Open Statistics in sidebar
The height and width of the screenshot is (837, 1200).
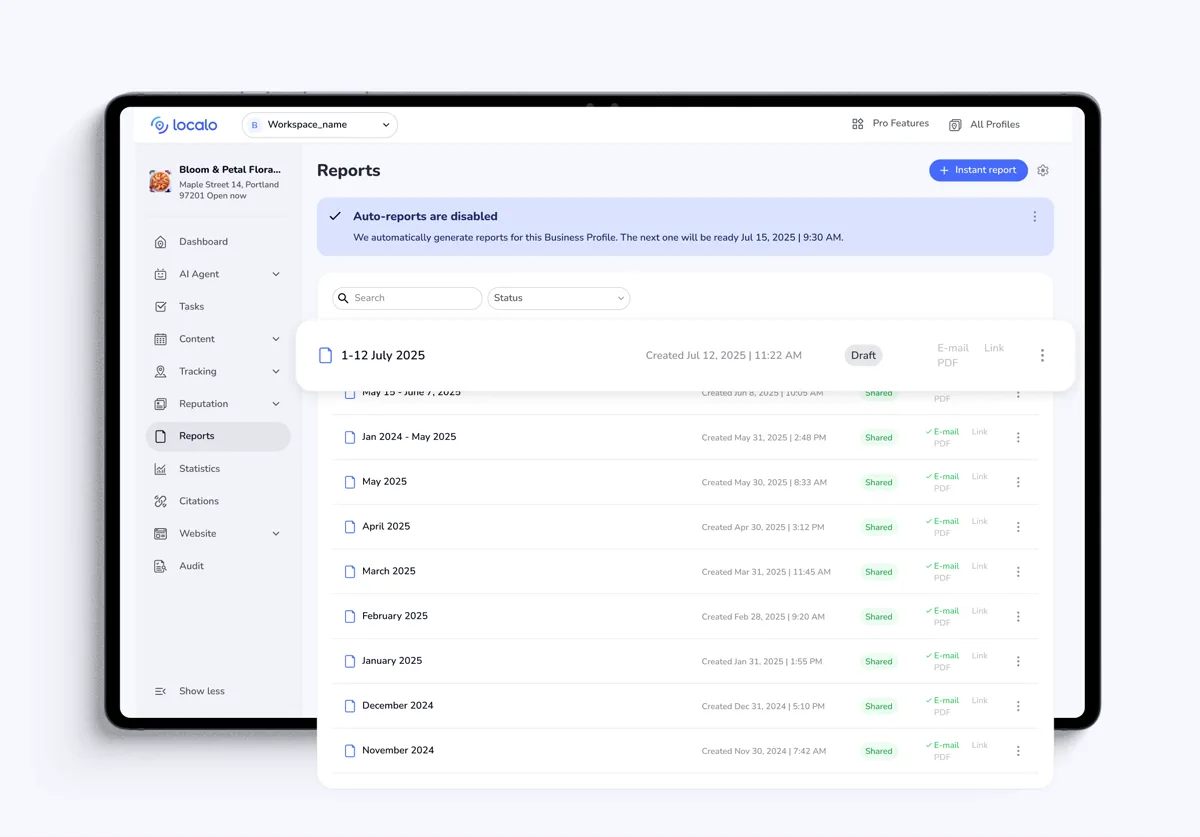(199, 469)
